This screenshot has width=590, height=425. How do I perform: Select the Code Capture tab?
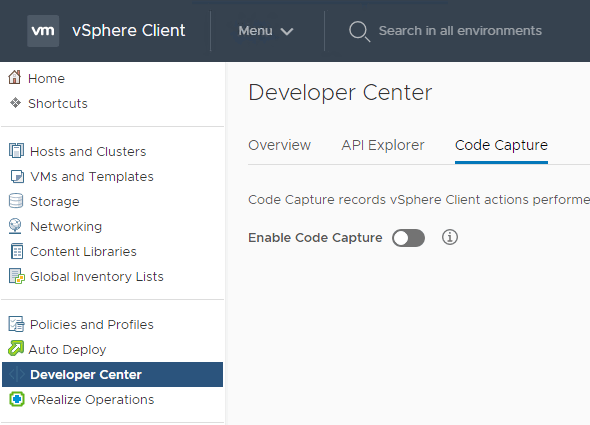[501, 145]
